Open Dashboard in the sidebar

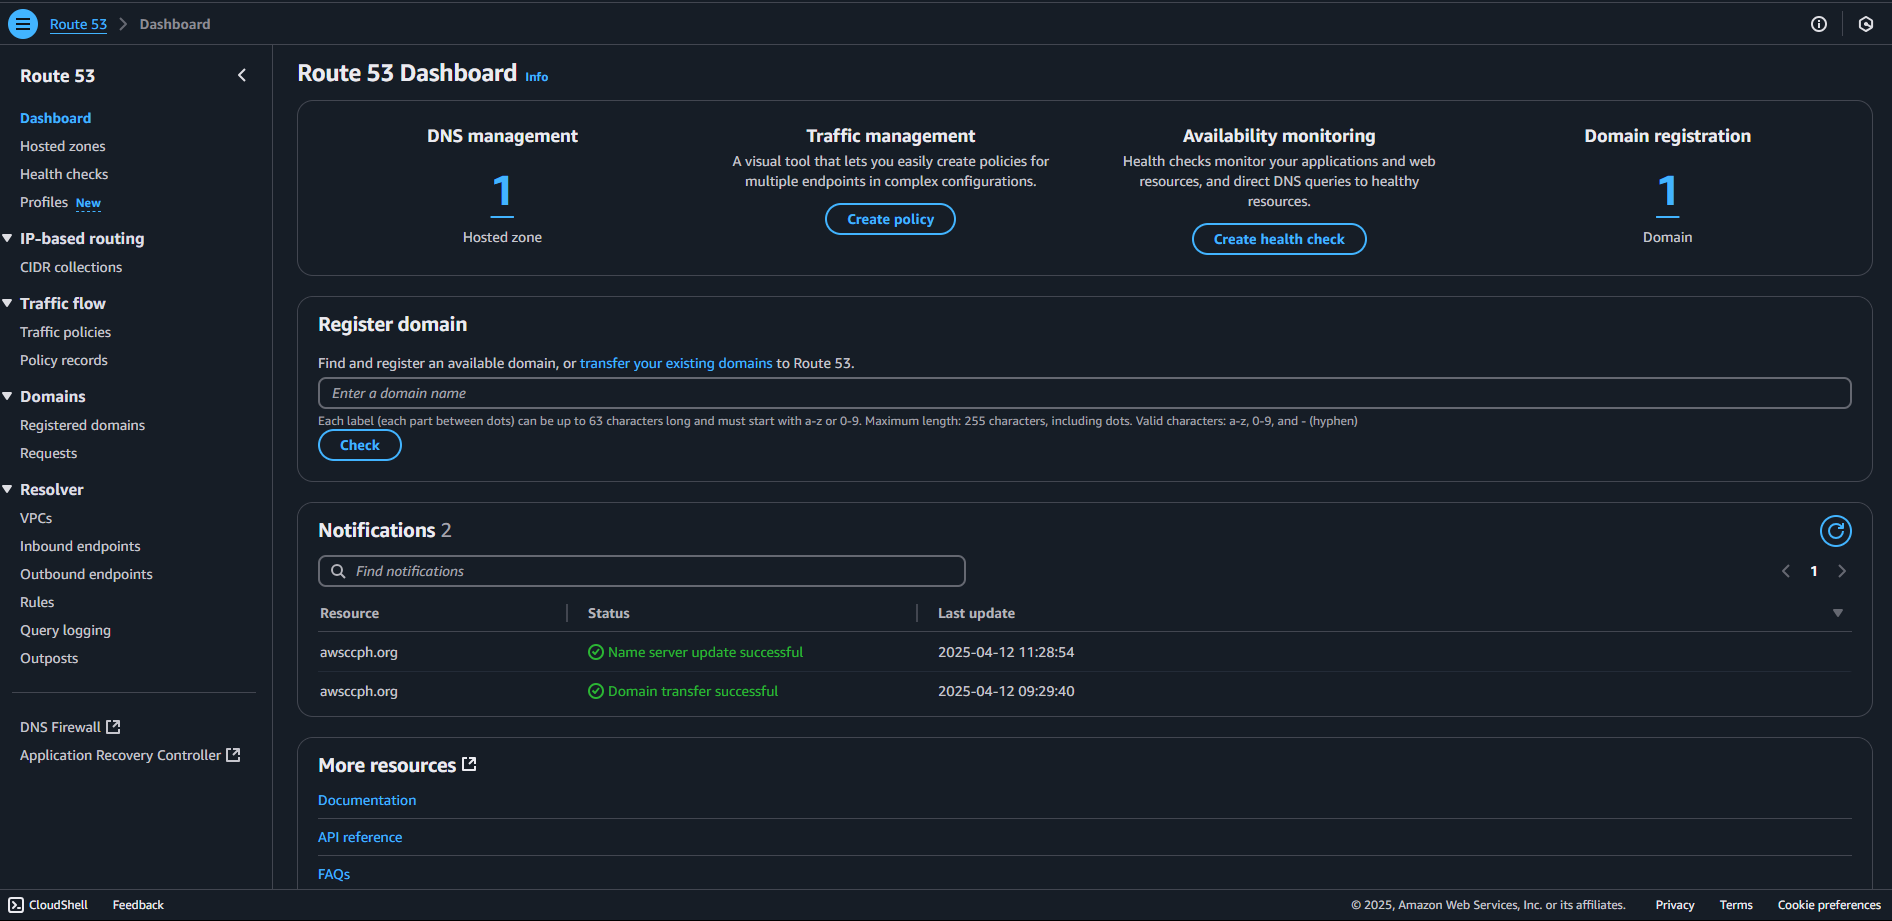tap(55, 118)
